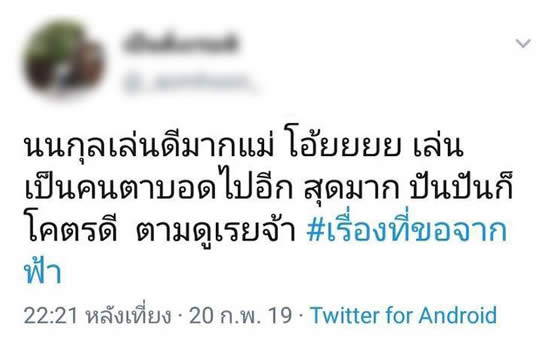Click the 22:21 หลังเที่ยง timestamp
This screenshot has width=555, height=360.
click(x=97, y=315)
